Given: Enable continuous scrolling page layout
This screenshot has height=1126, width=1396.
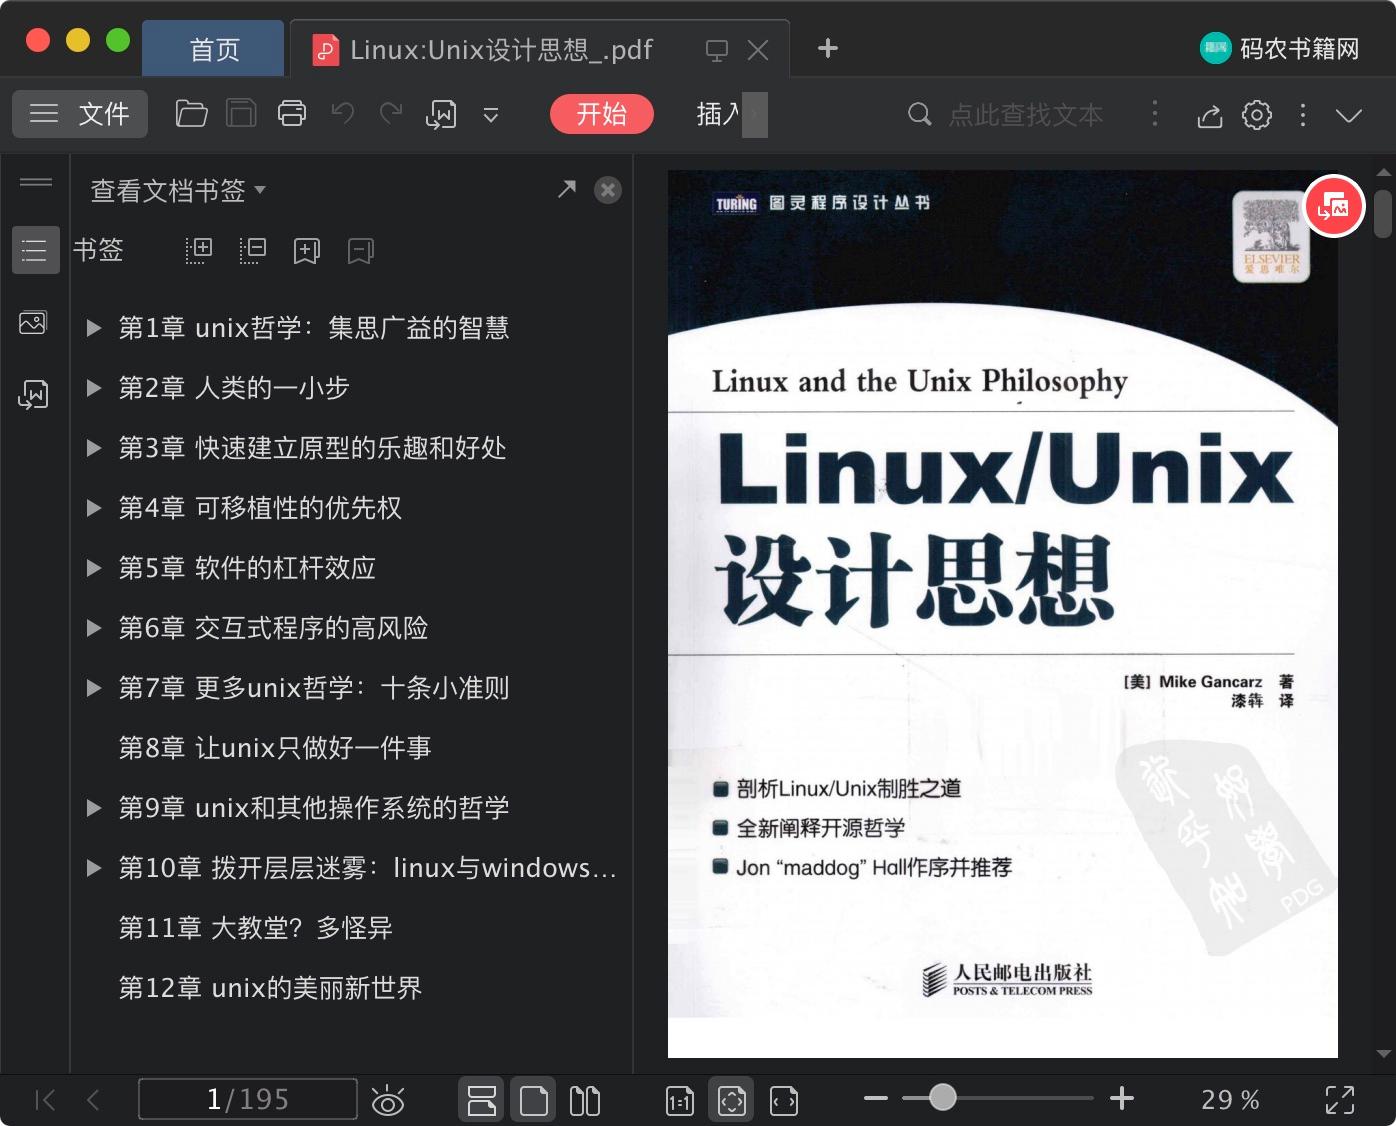Looking at the screenshot, I should click(x=482, y=1101).
